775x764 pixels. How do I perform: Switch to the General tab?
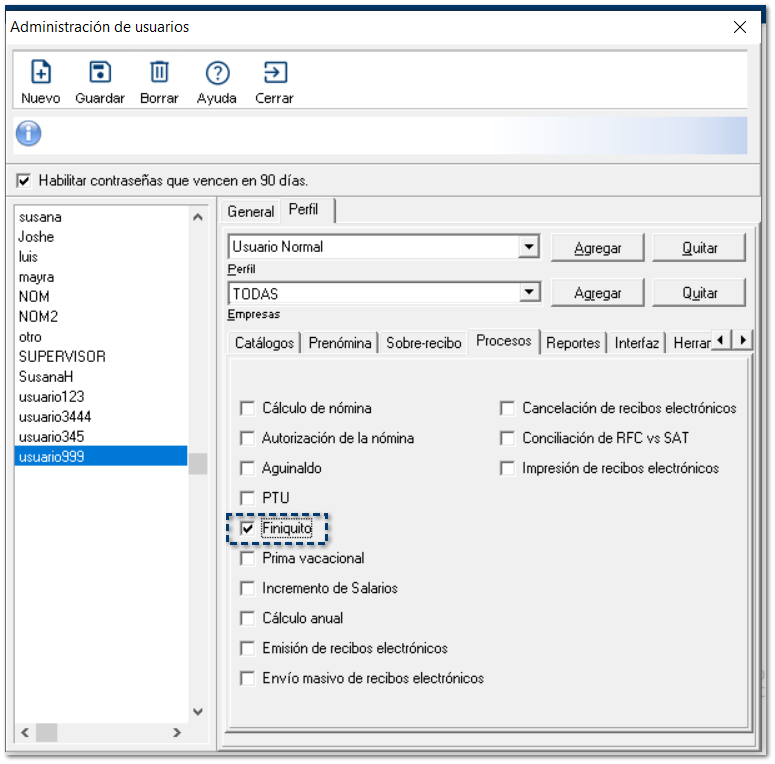click(251, 212)
